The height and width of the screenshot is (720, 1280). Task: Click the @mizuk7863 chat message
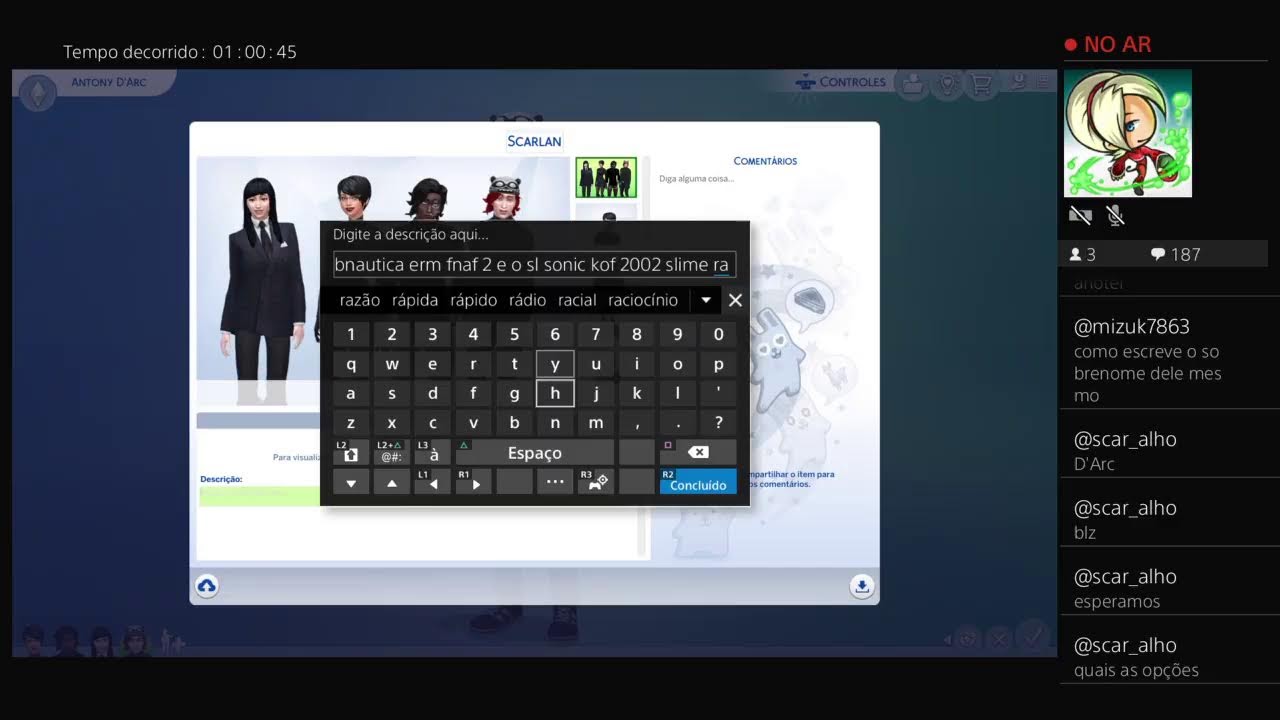pos(1169,360)
